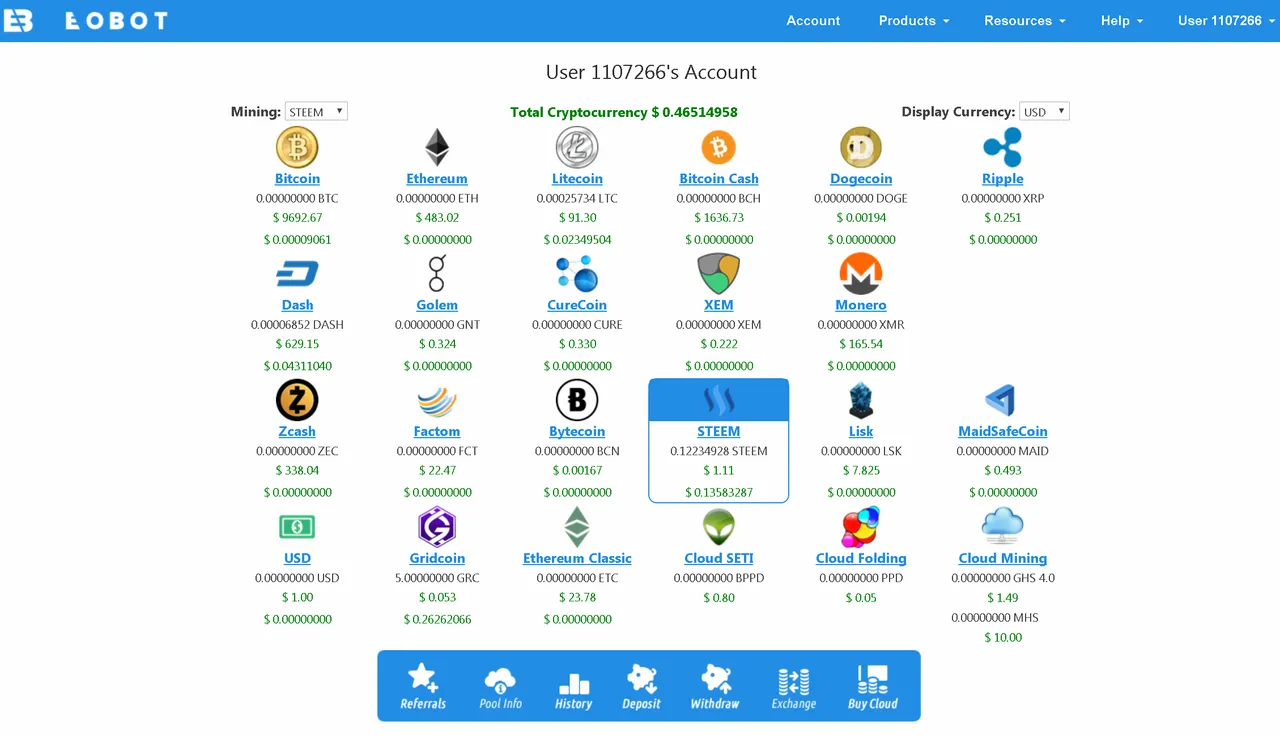Click the Golem logo icon
Image resolution: width=1280 pixels, height=737 pixels.
pyautogui.click(x=437, y=274)
